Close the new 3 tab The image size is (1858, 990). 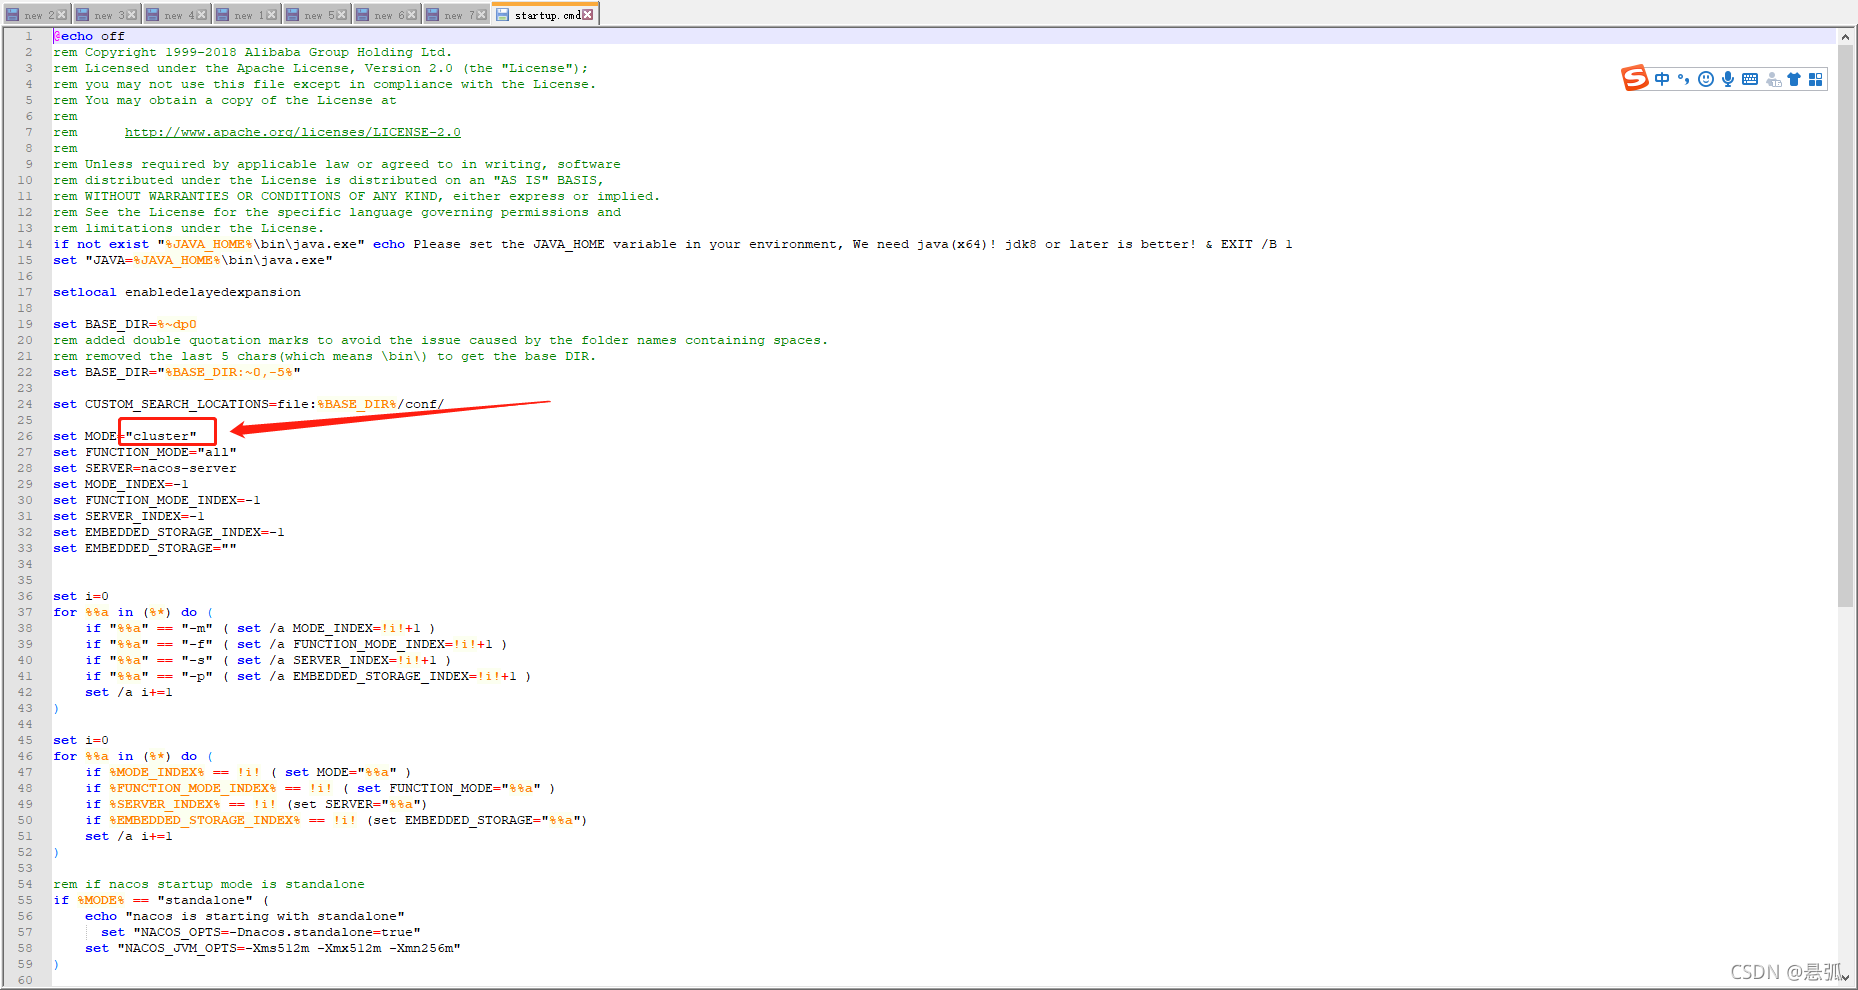coord(132,15)
